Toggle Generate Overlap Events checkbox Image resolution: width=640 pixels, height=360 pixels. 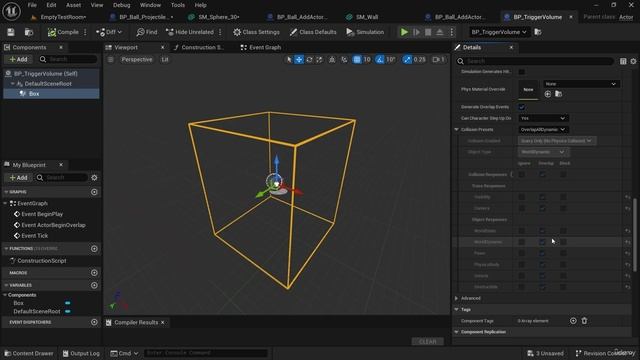click(x=522, y=107)
